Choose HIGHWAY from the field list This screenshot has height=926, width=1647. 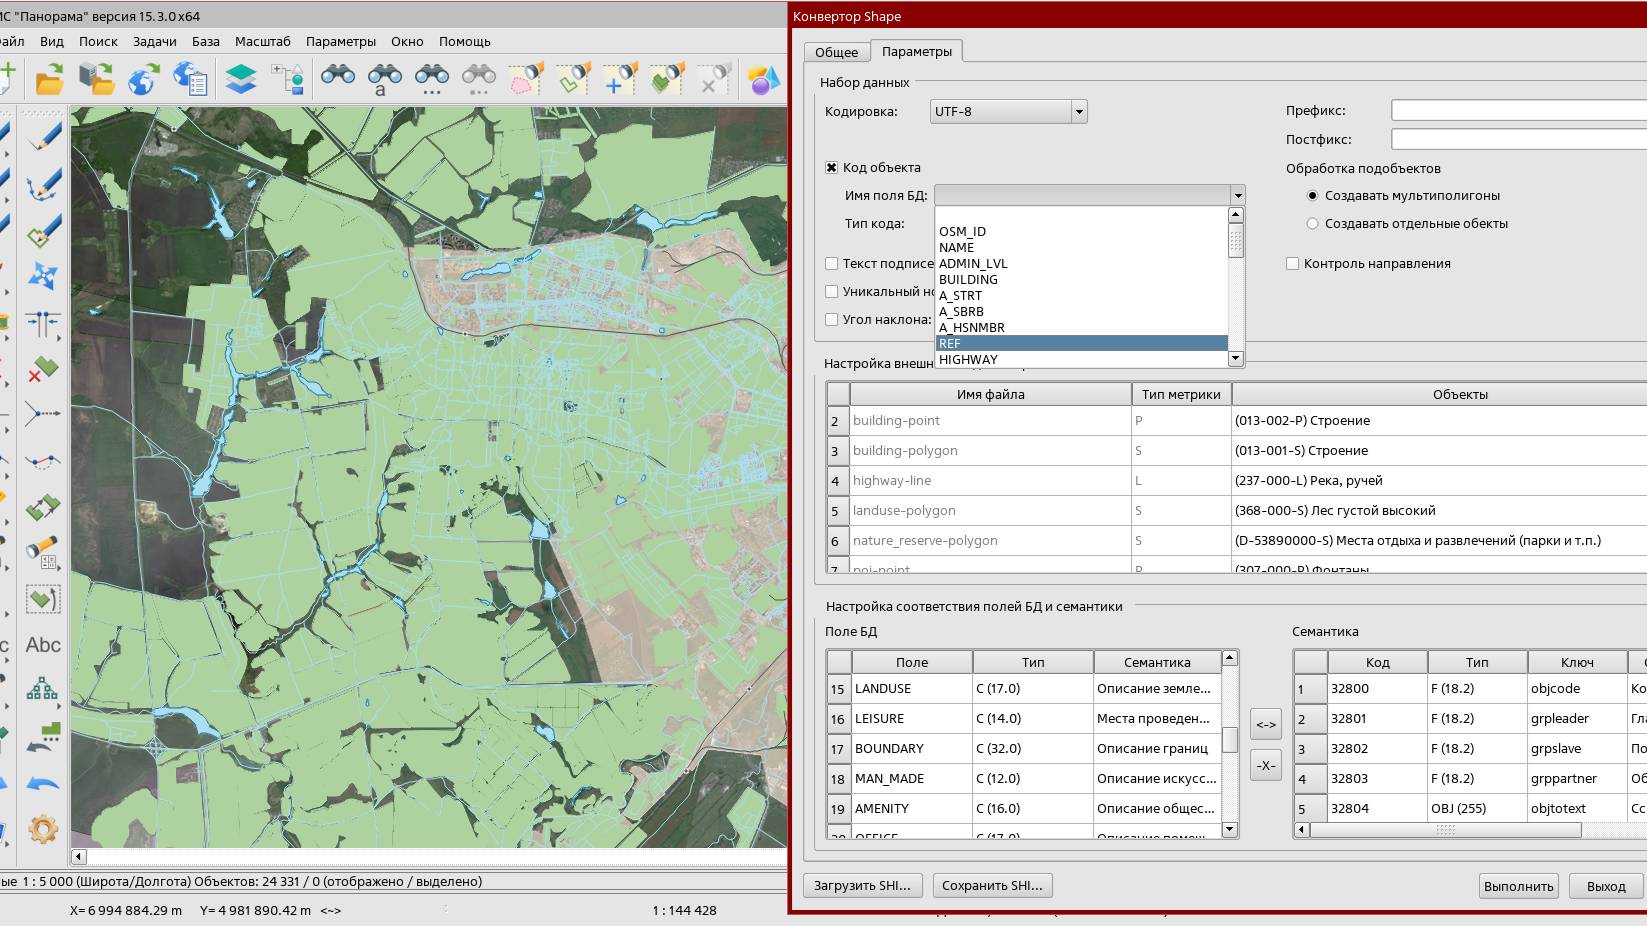tap(968, 360)
